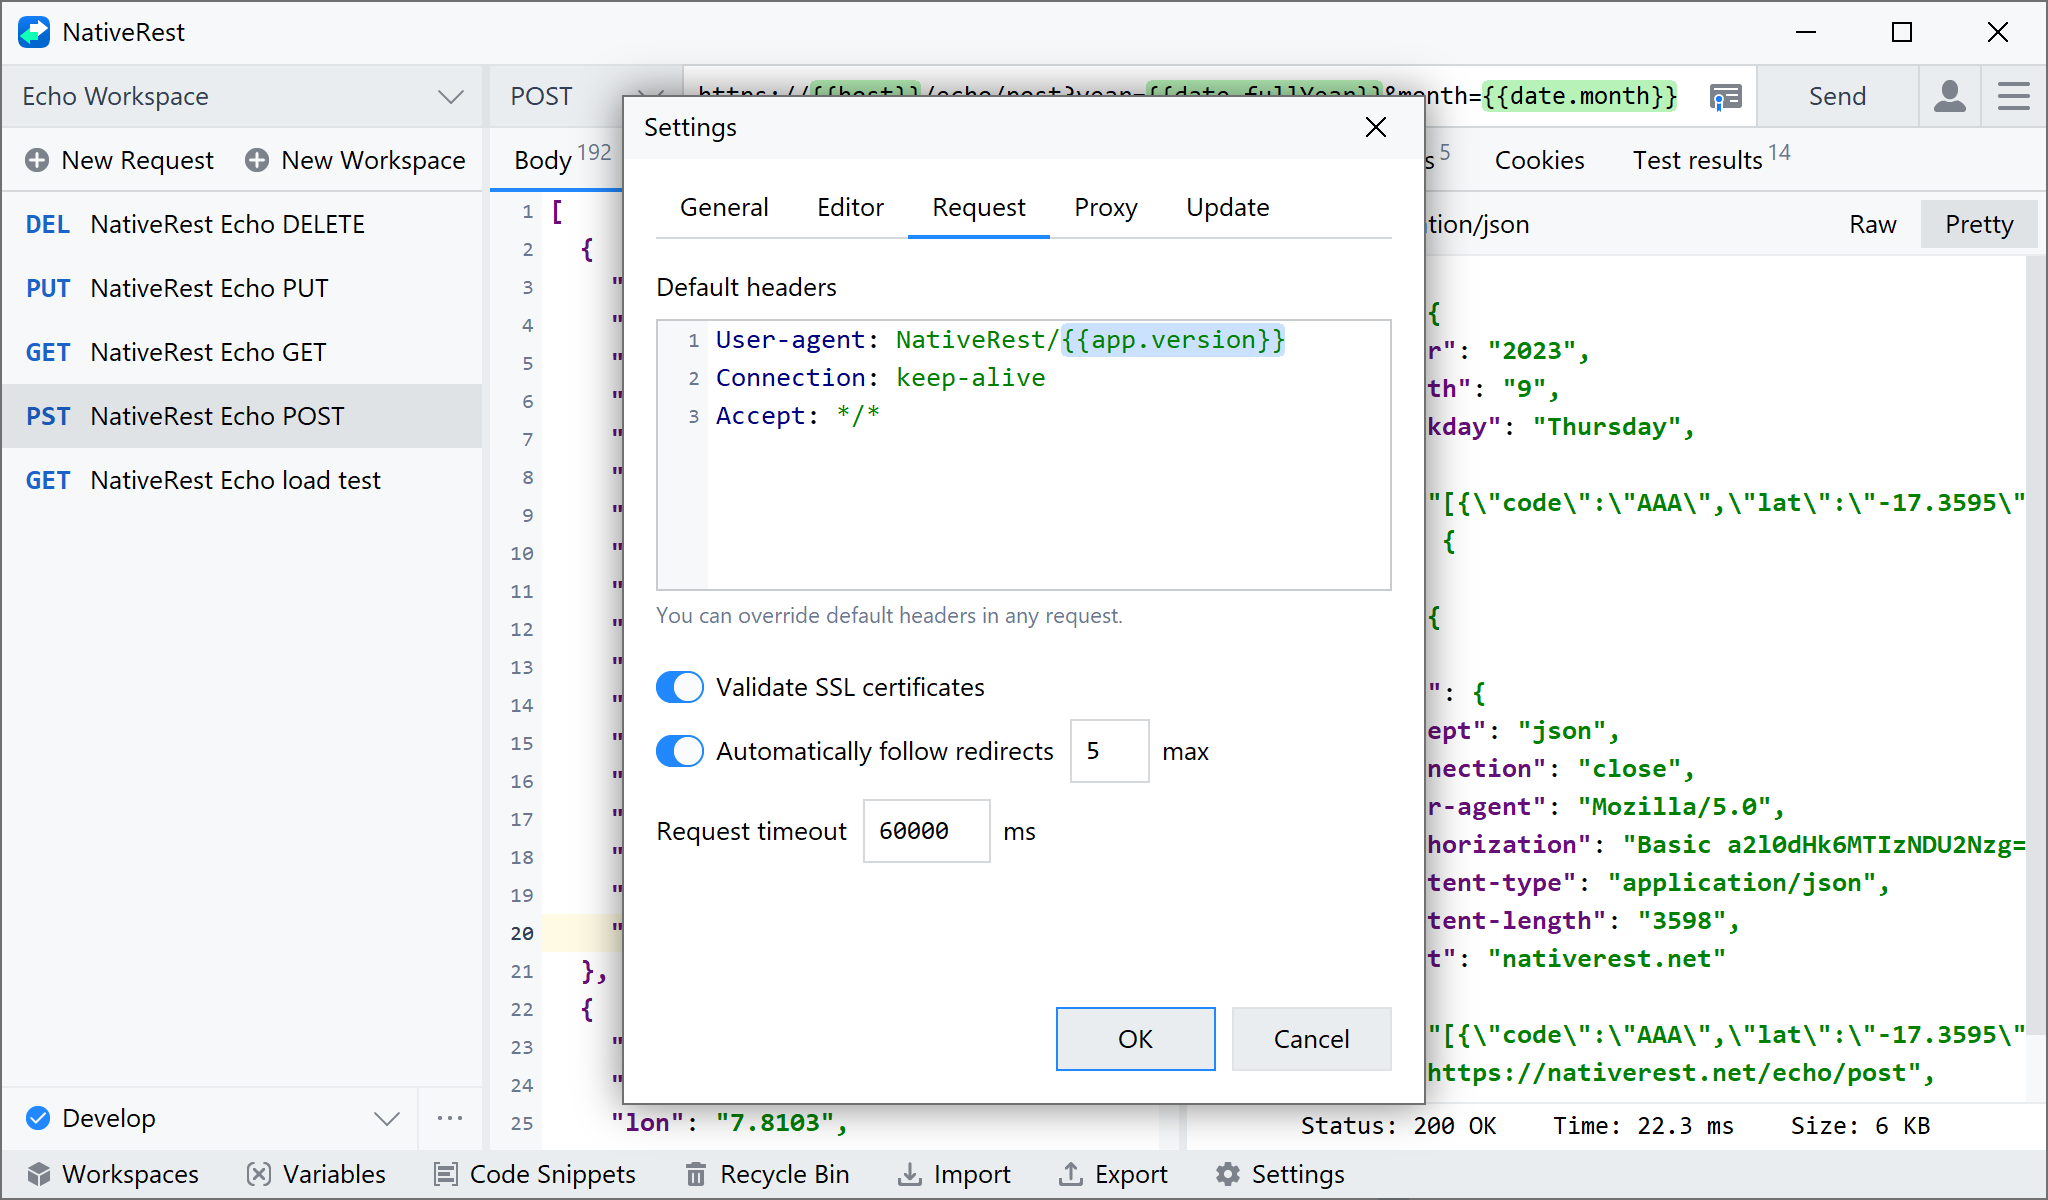Open the Cookies response tab
2048x1200 pixels.
(1540, 160)
